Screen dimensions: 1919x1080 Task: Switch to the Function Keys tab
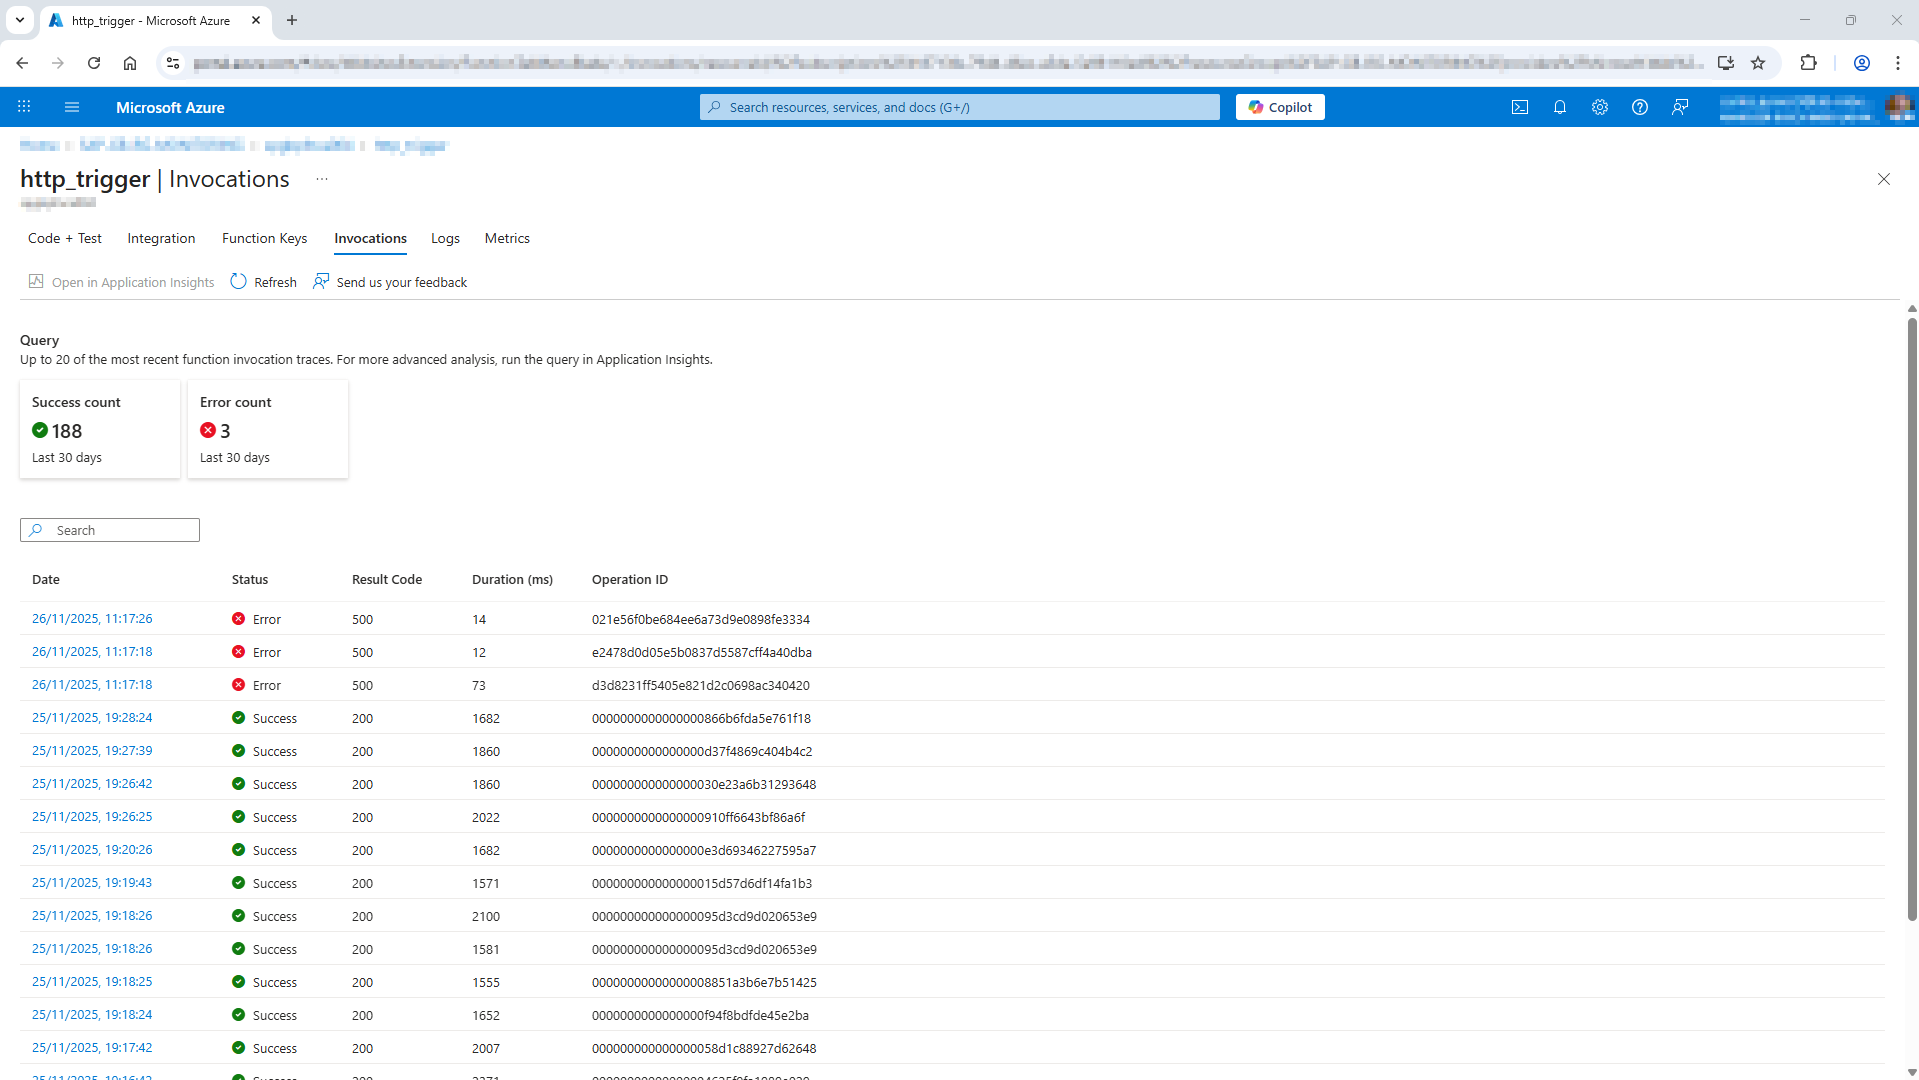point(264,238)
